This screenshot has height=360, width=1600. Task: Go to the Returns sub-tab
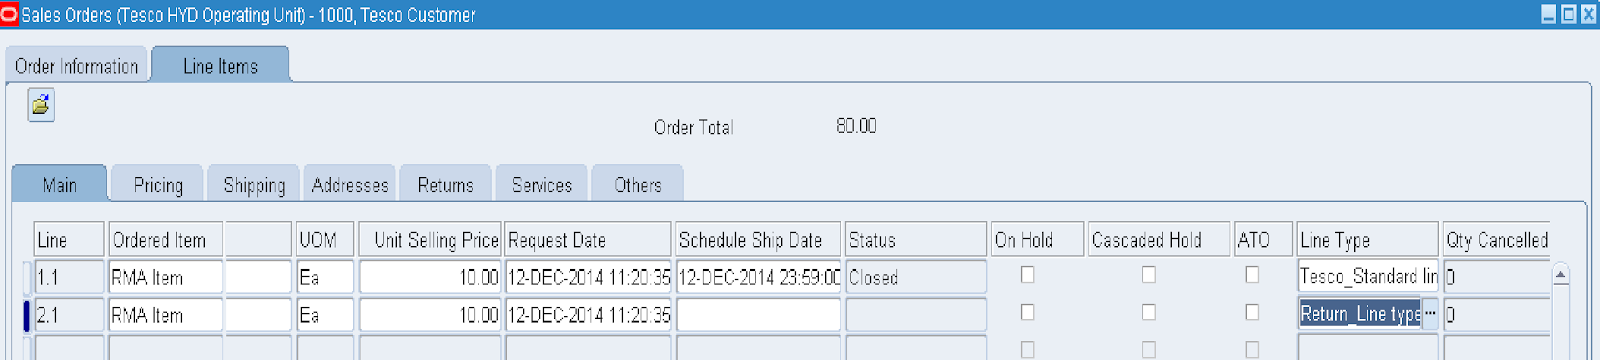click(x=445, y=185)
